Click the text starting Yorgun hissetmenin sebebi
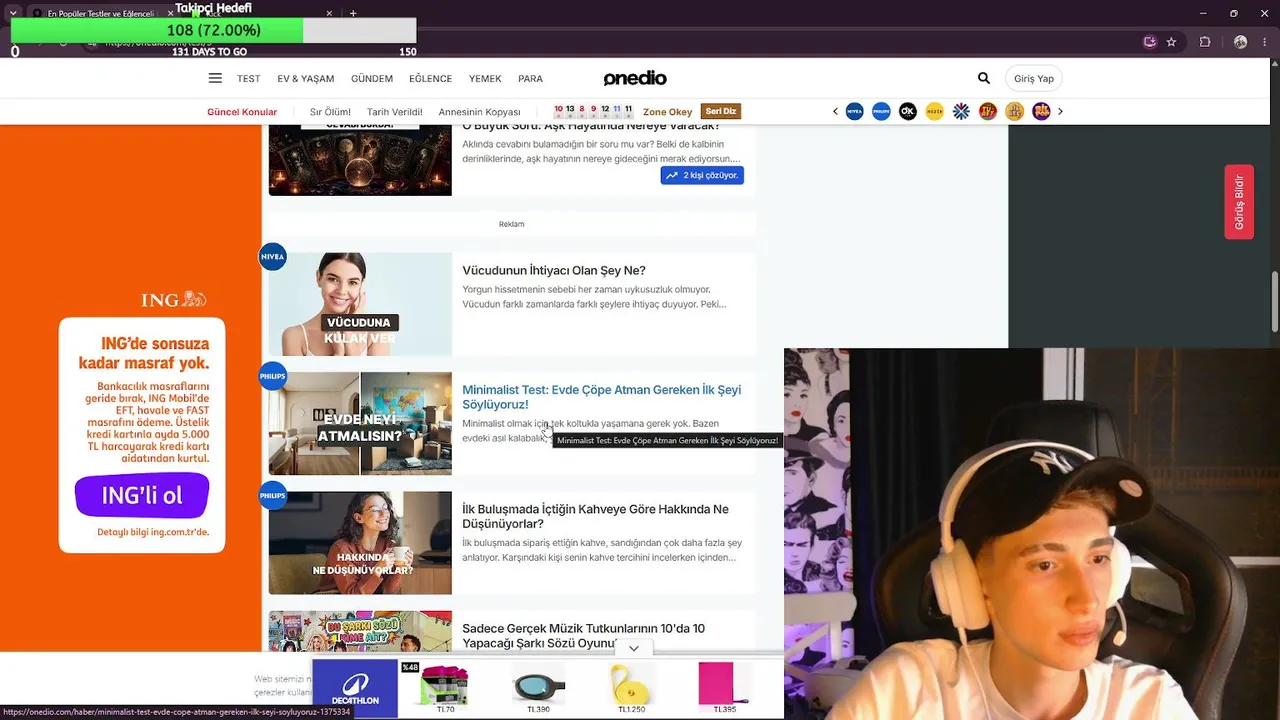The image size is (1280, 720). coord(594,297)
